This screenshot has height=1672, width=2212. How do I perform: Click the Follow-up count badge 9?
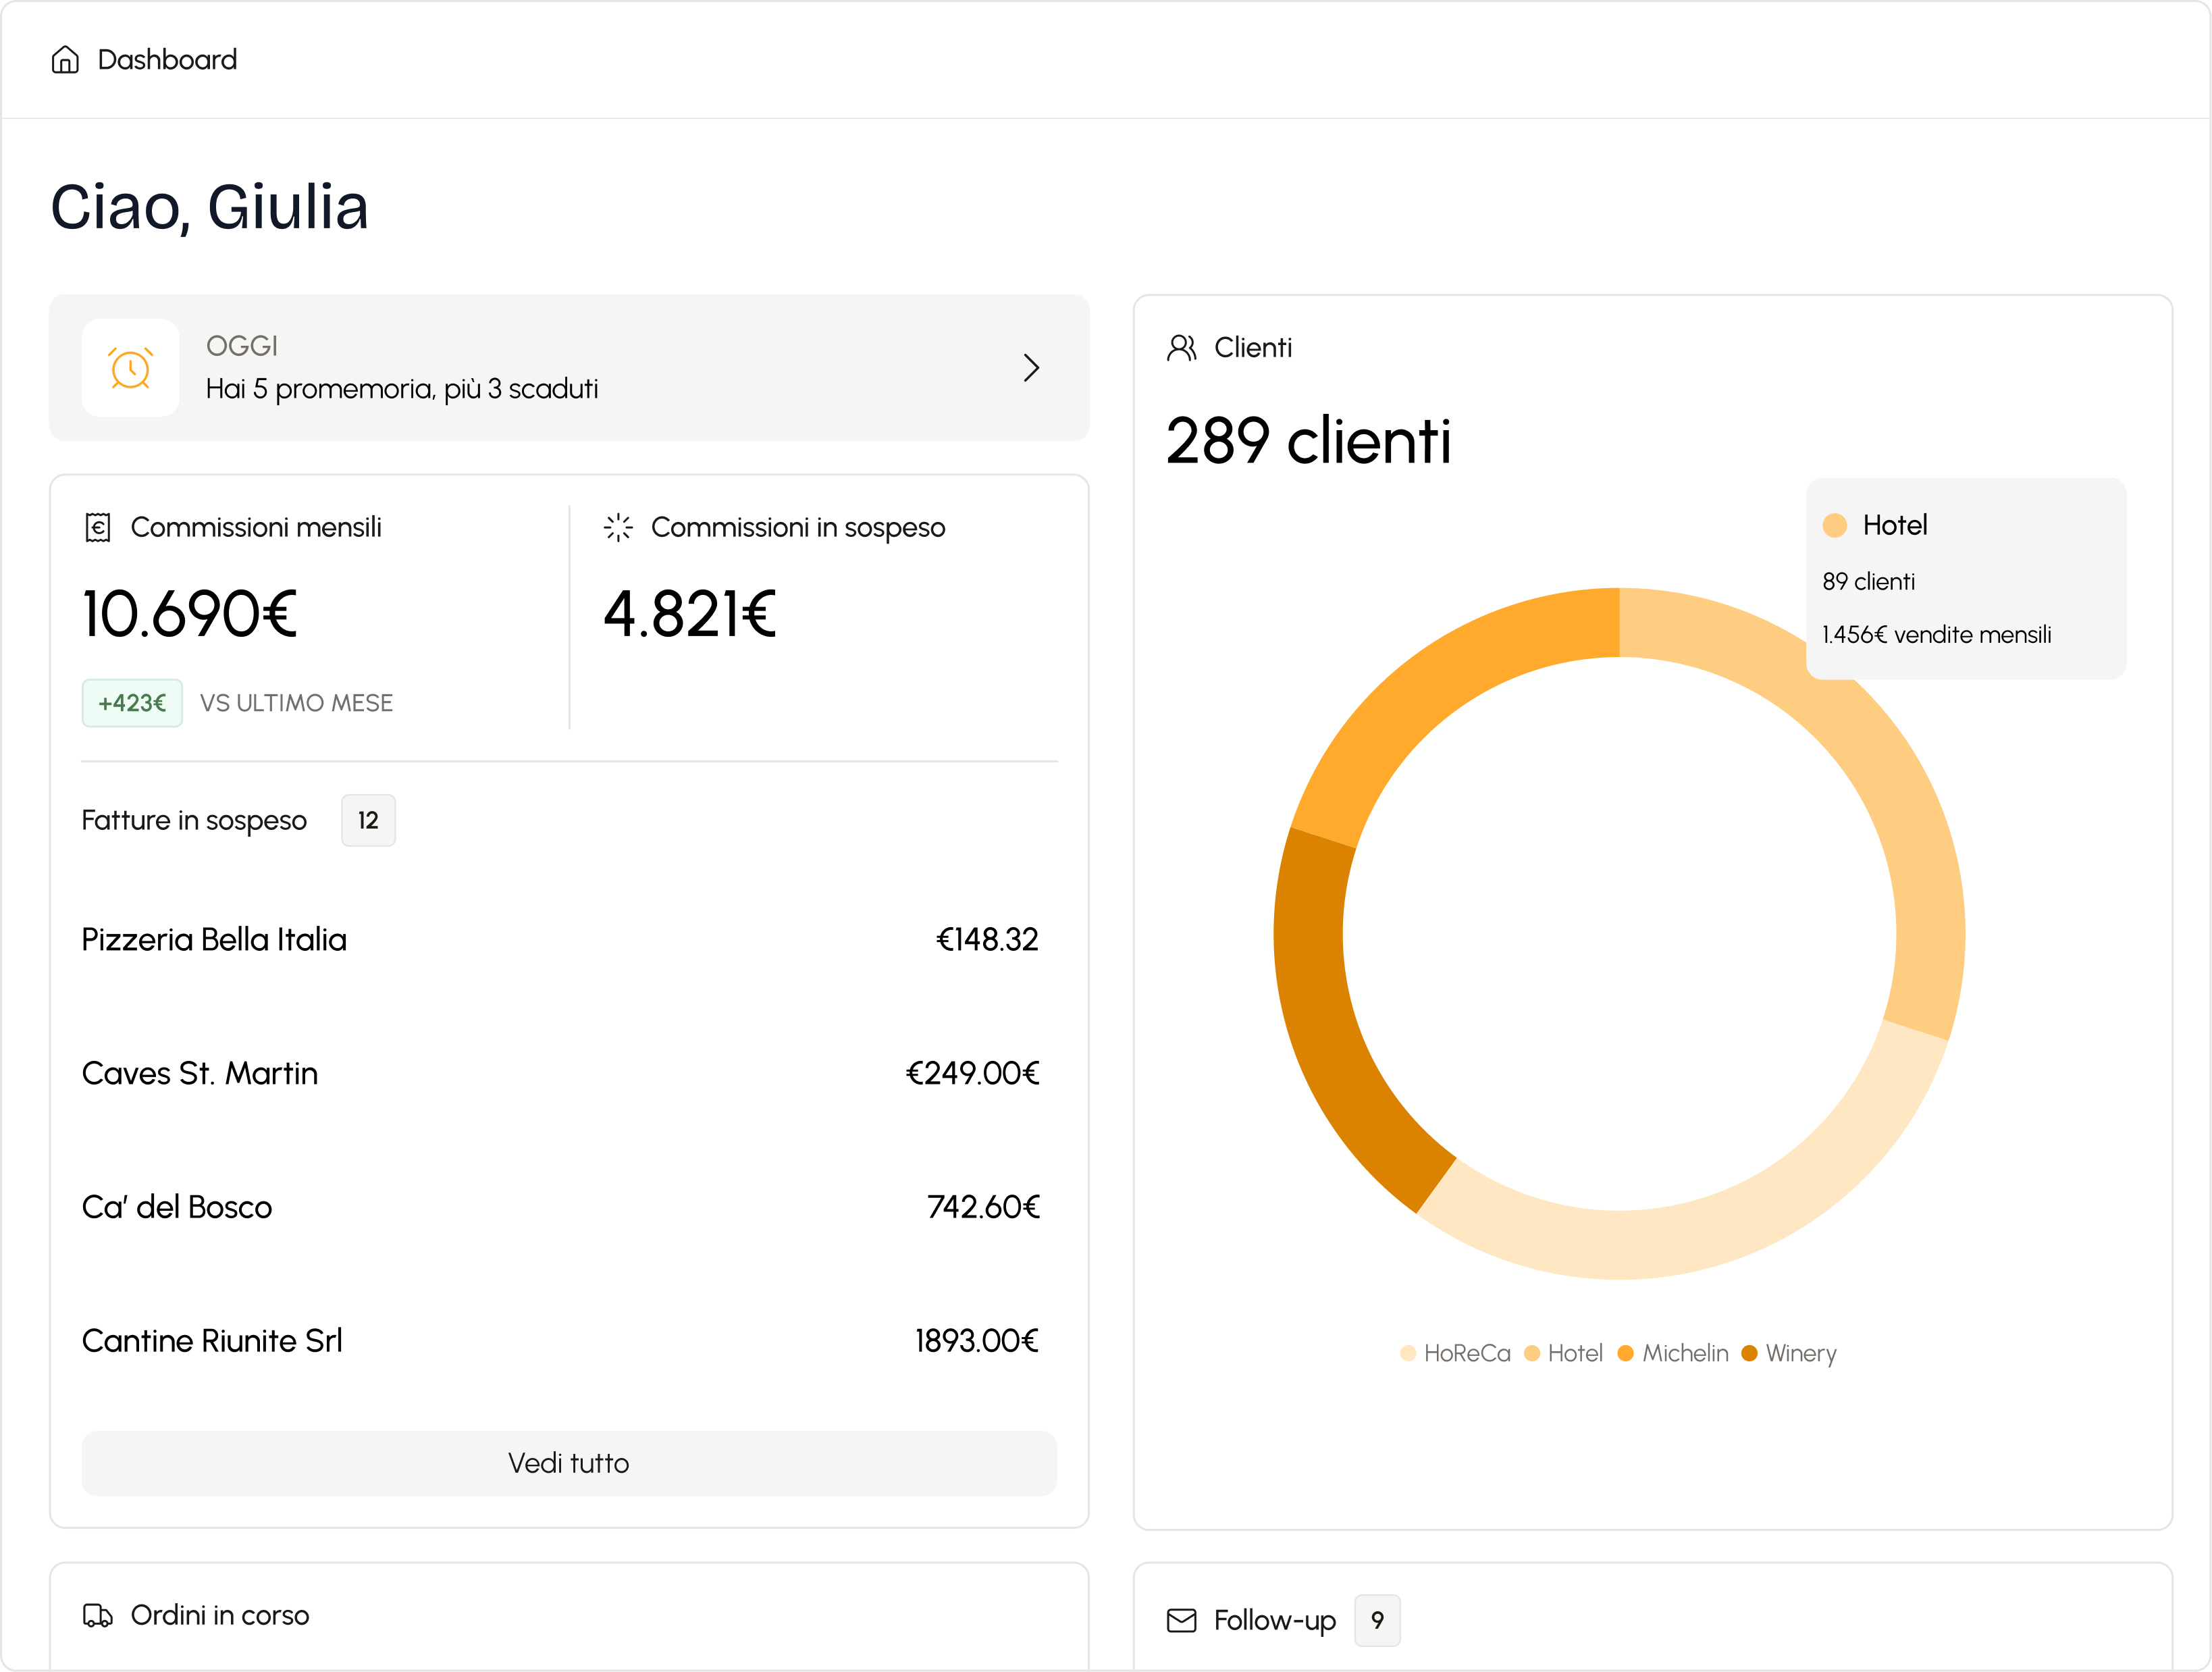(x=1377, y=1620)
